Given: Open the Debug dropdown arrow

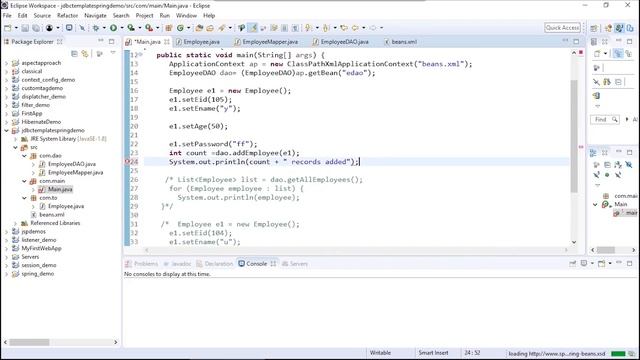Looking at the screenshot, I should (104, 28).
